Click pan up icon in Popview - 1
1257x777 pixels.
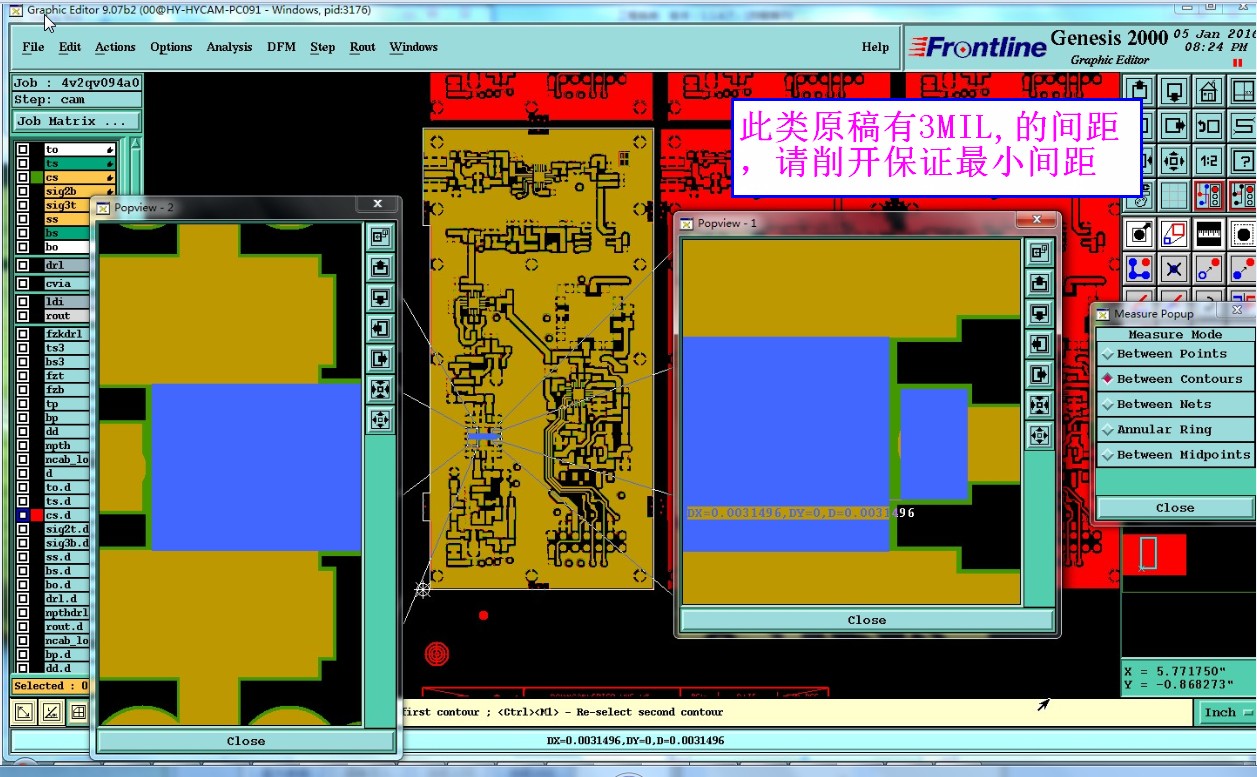[1040, 283]
